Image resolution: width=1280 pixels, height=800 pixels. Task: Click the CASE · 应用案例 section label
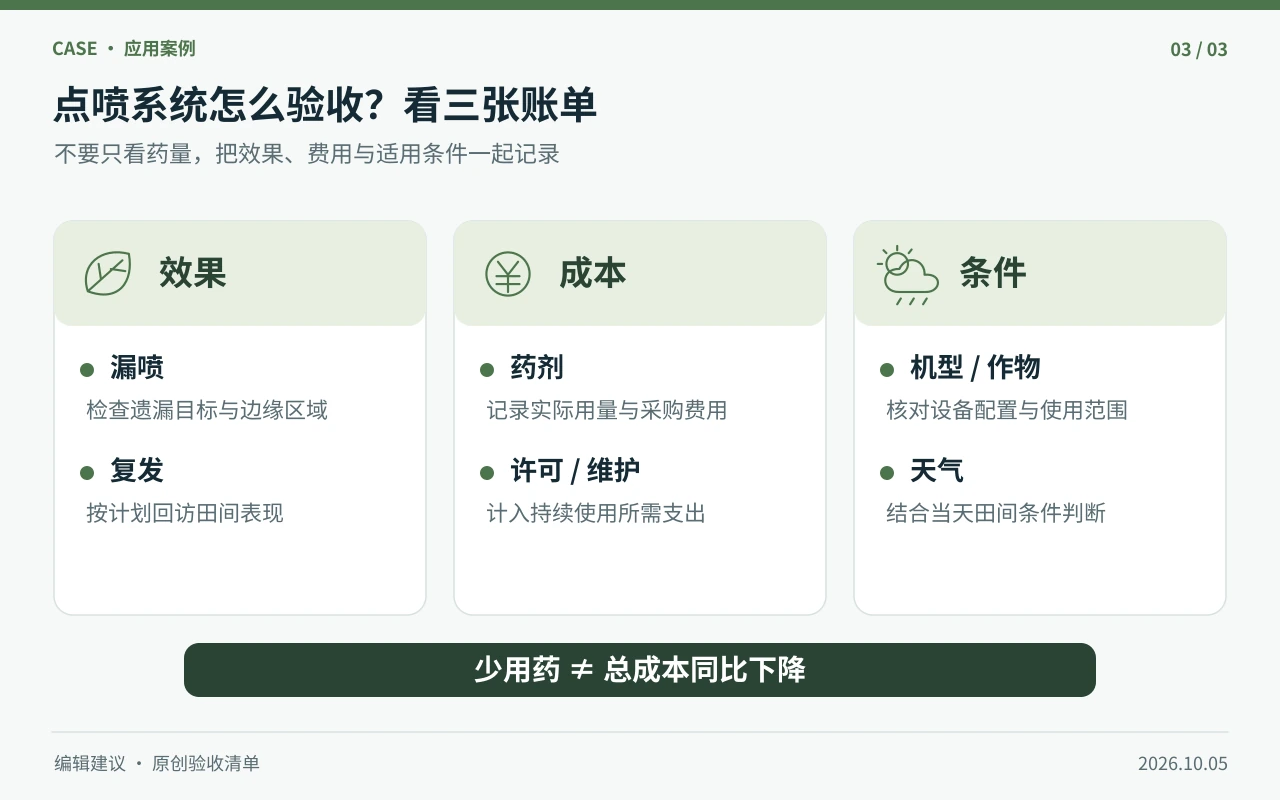124,49
